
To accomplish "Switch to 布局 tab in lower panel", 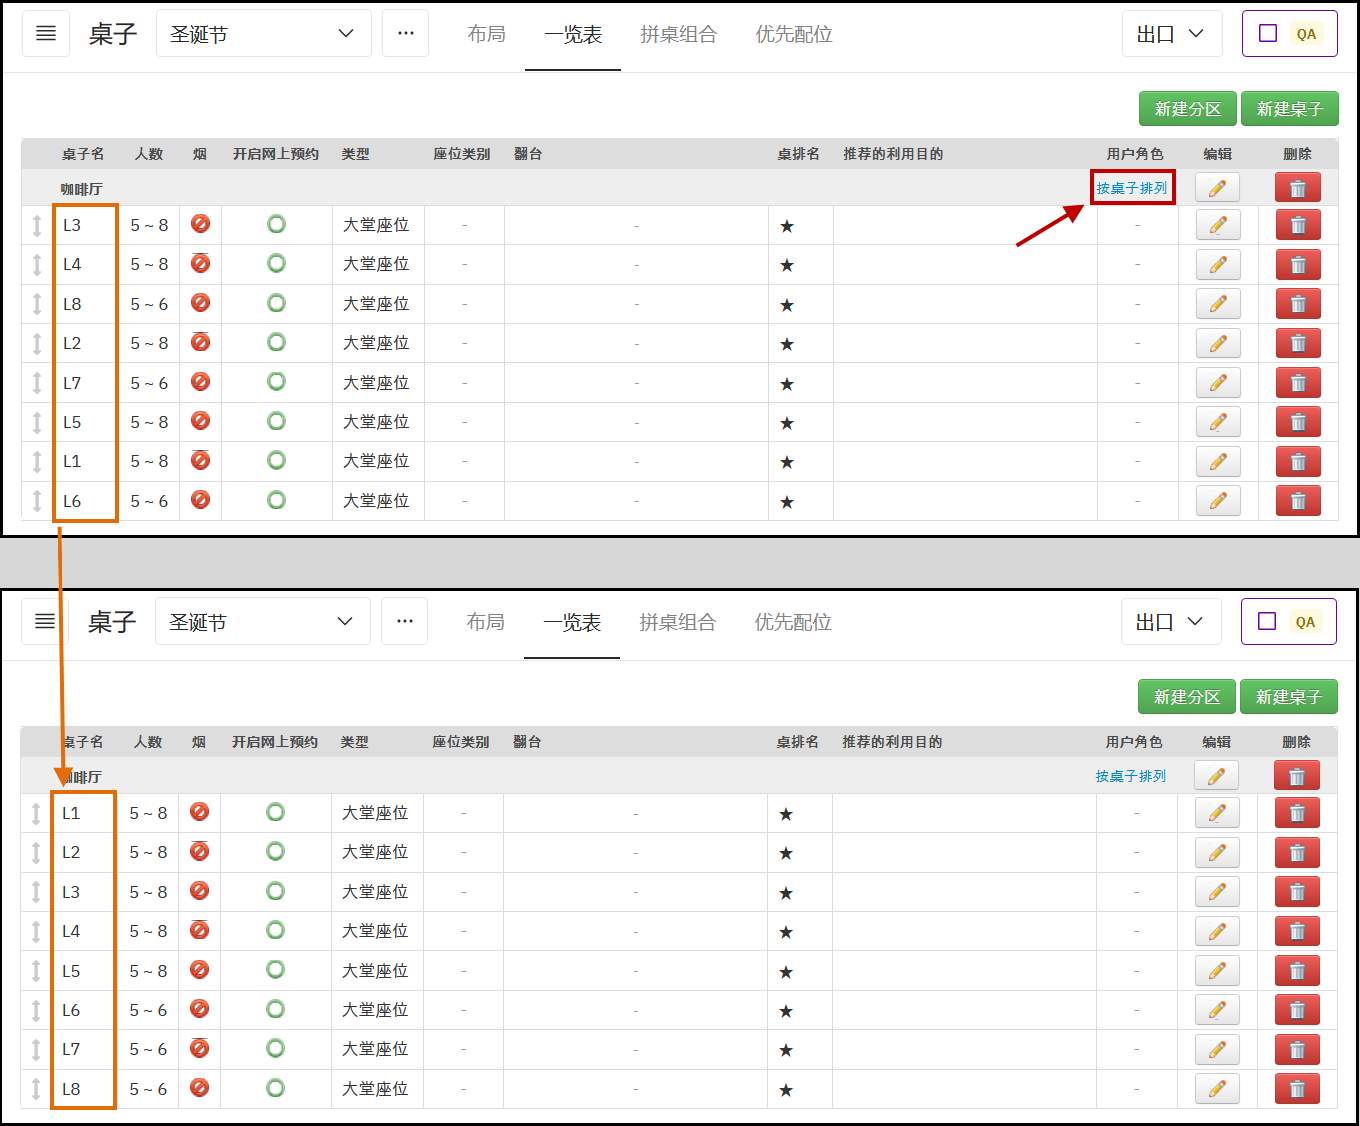I will (x=486, y=623).
